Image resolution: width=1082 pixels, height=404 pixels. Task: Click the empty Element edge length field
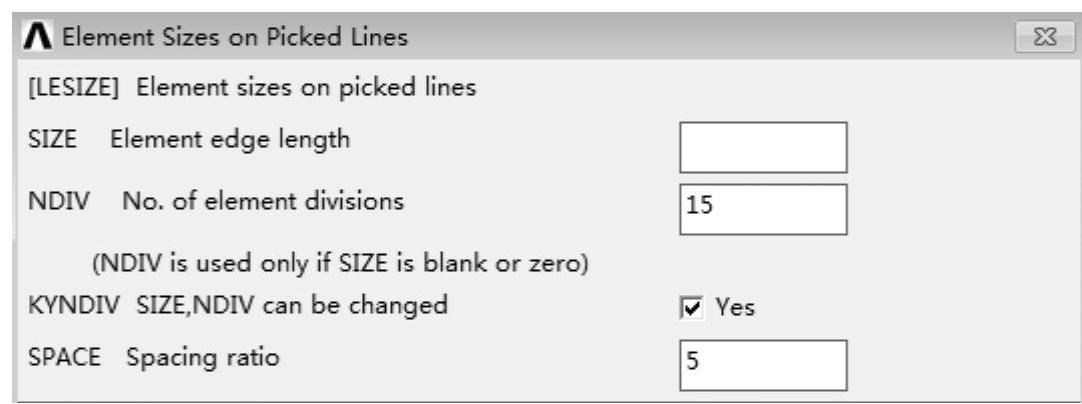[763, 148]
